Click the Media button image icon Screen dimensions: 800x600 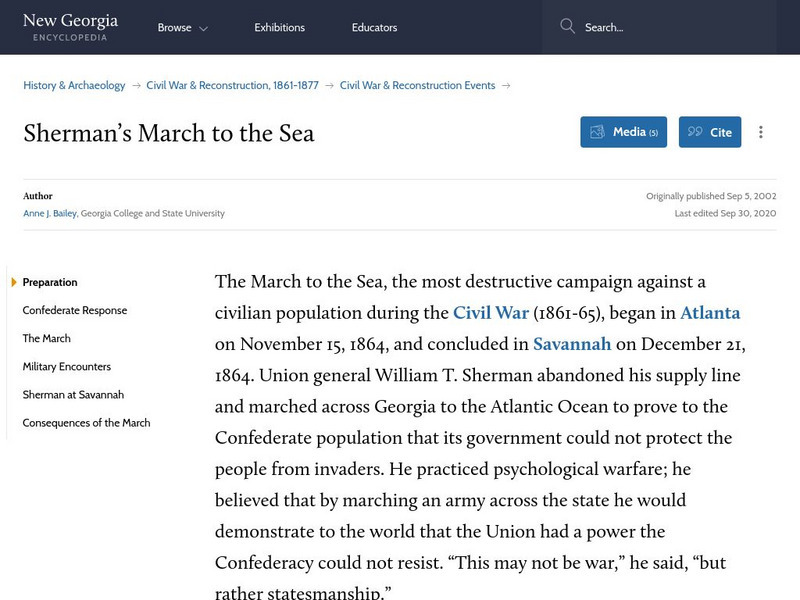(597, 132)
